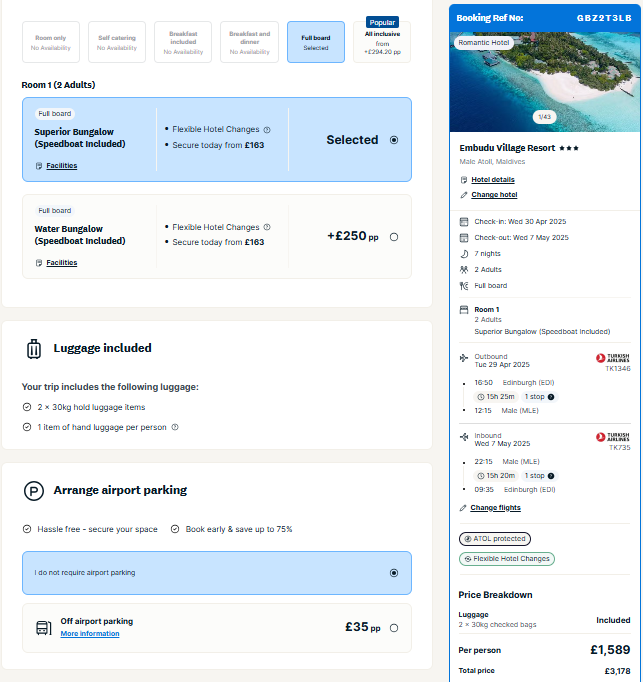Open Facilities for Superior Bungalow
643x682 pixels.
click(x=61, y=166)
